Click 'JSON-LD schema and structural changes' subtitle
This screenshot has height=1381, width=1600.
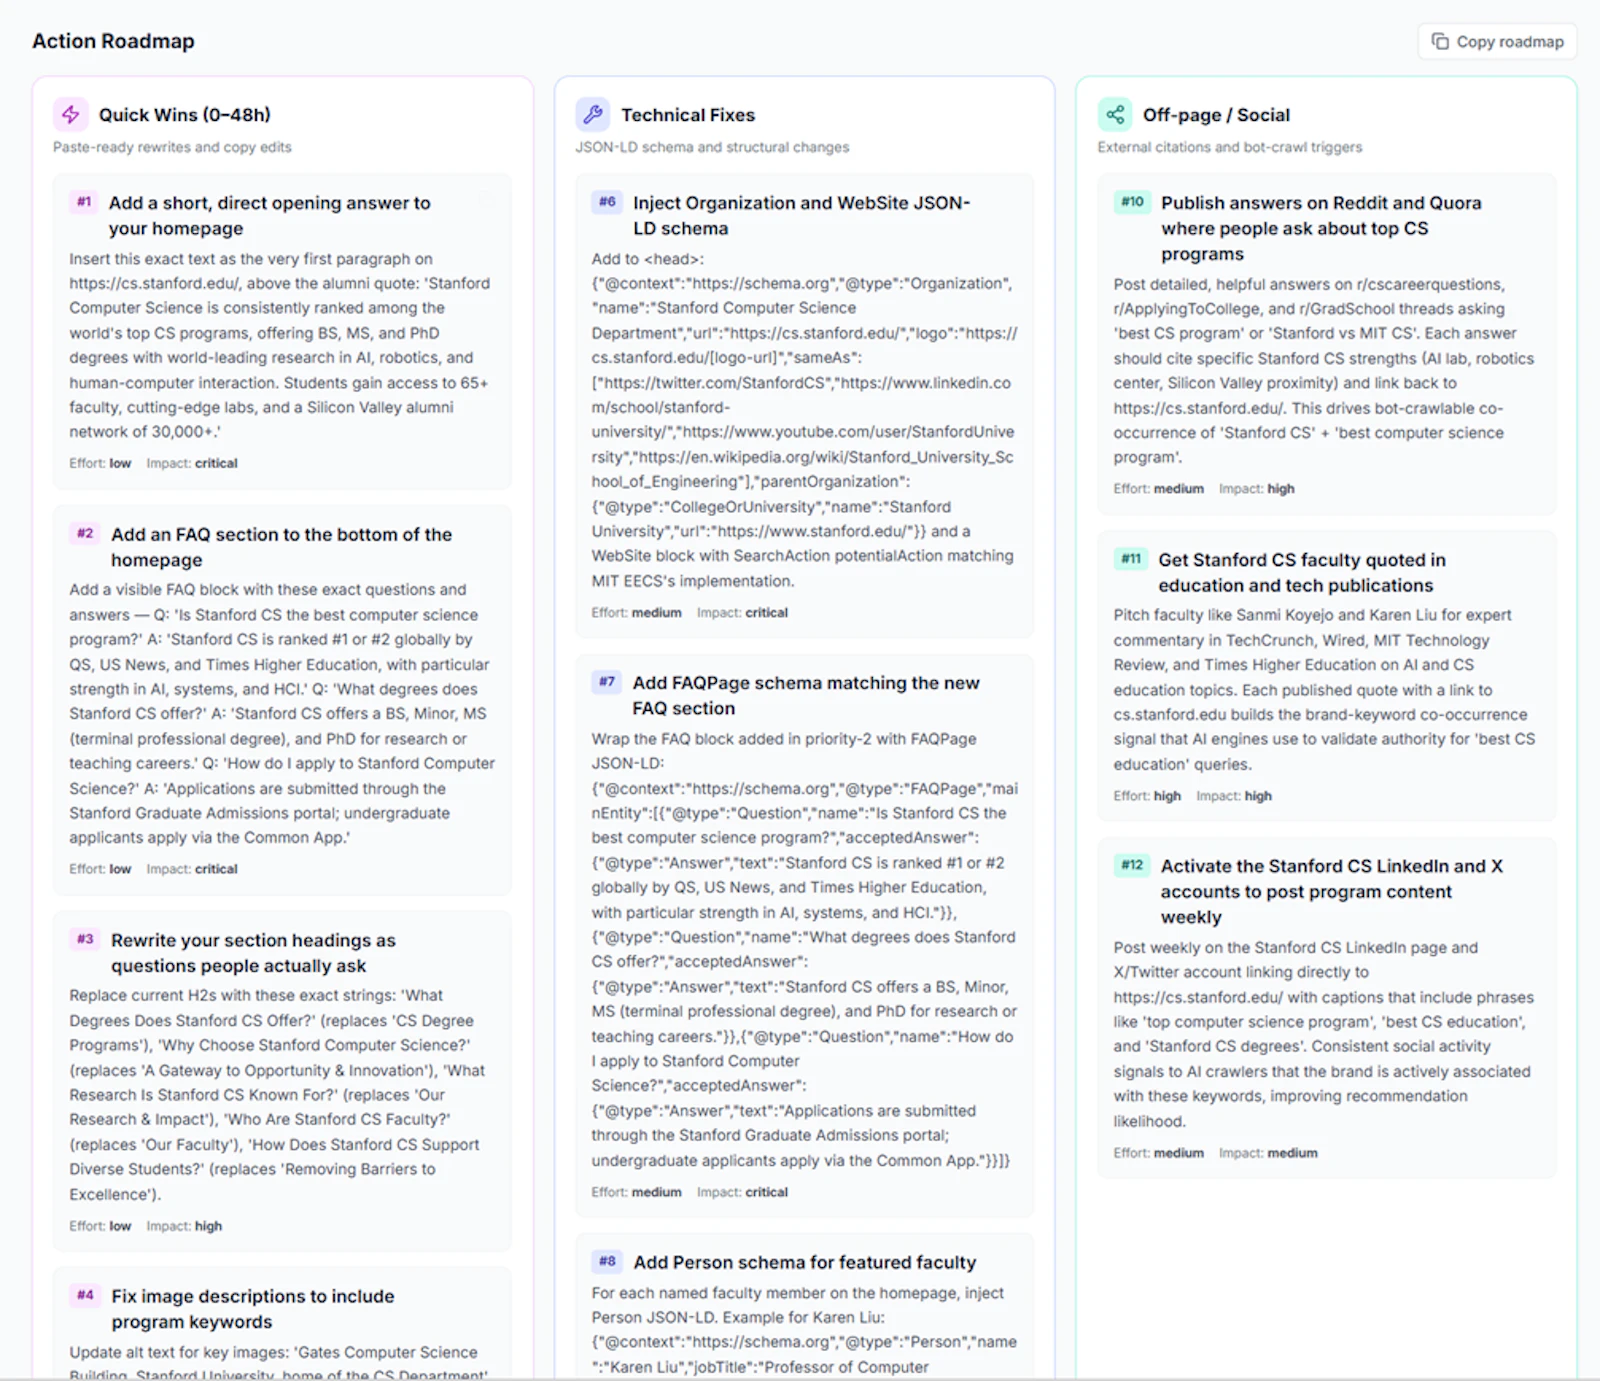(x=712, y=147)
